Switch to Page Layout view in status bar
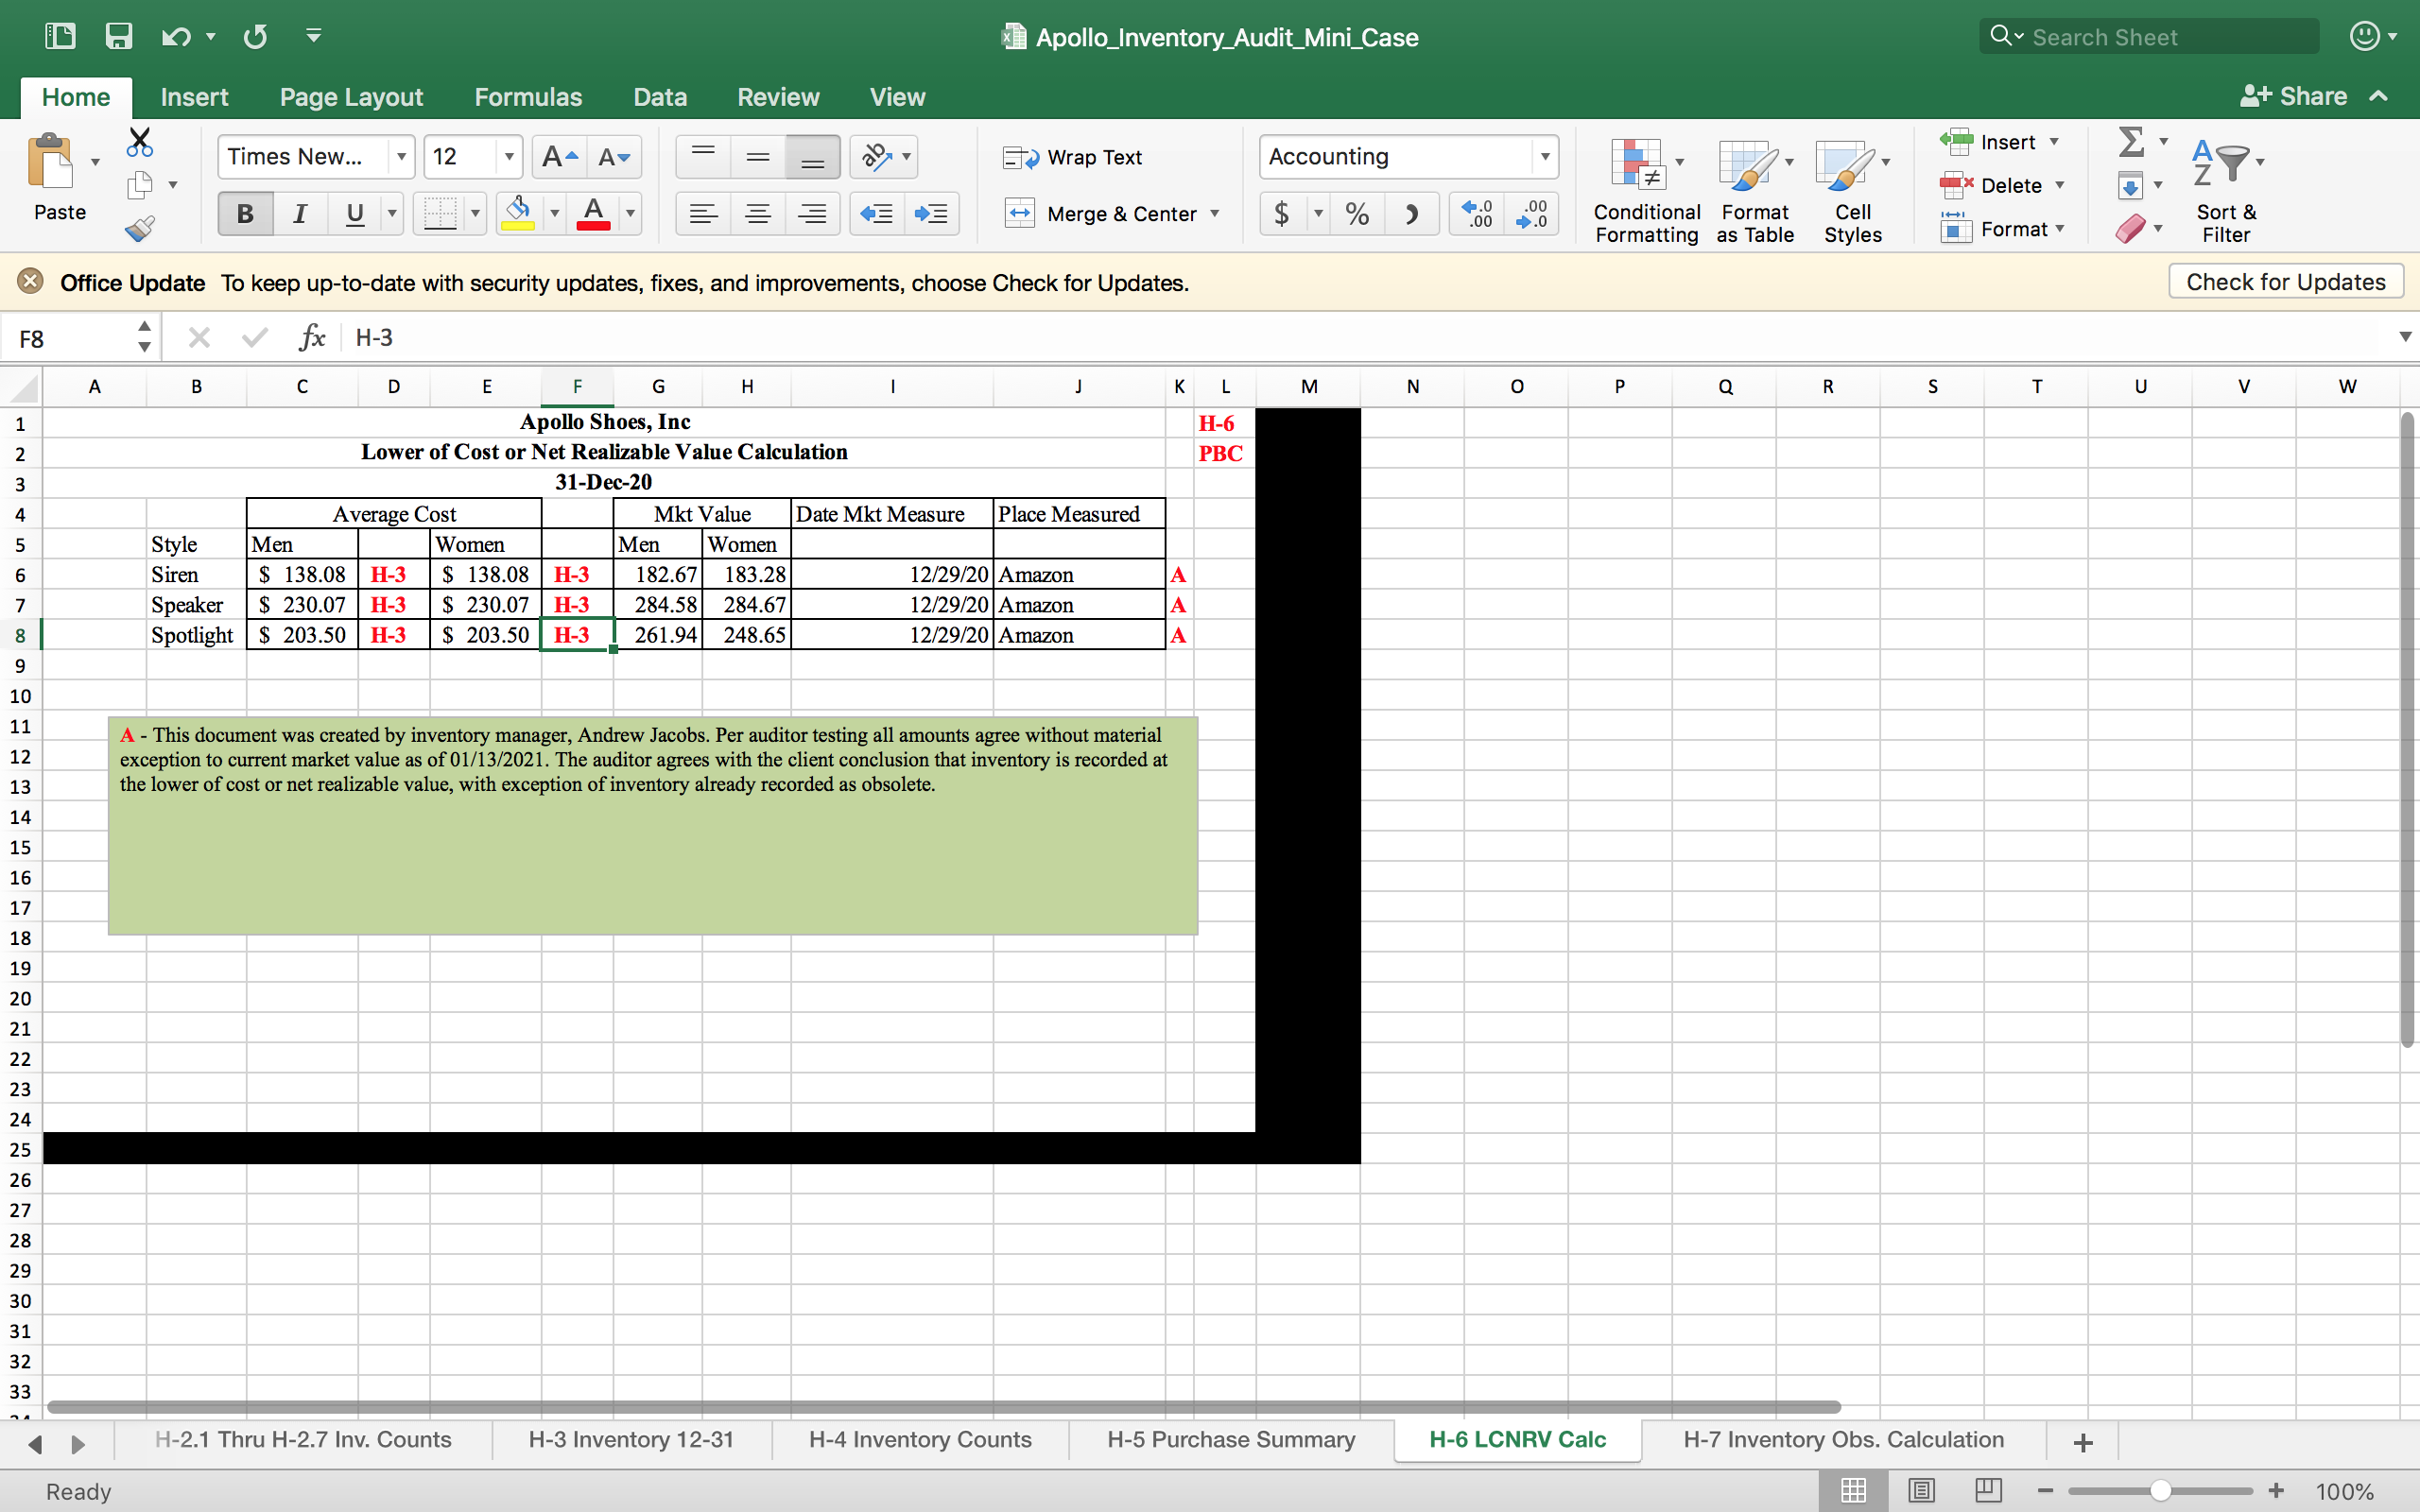 [x=1920, y=1490]
